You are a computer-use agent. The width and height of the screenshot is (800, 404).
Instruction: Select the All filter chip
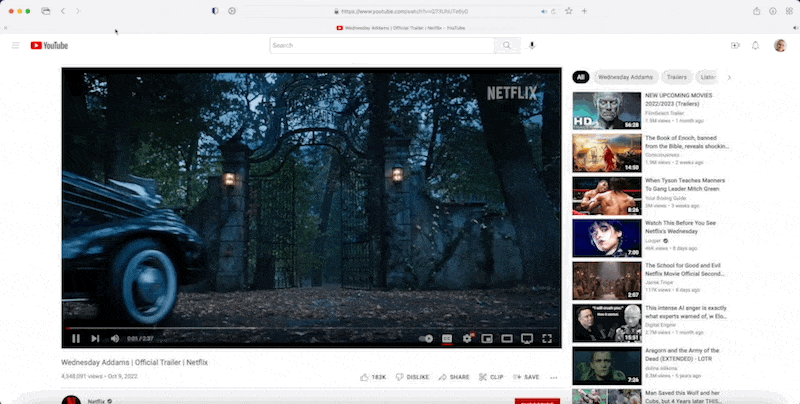[x=581, y=77]
